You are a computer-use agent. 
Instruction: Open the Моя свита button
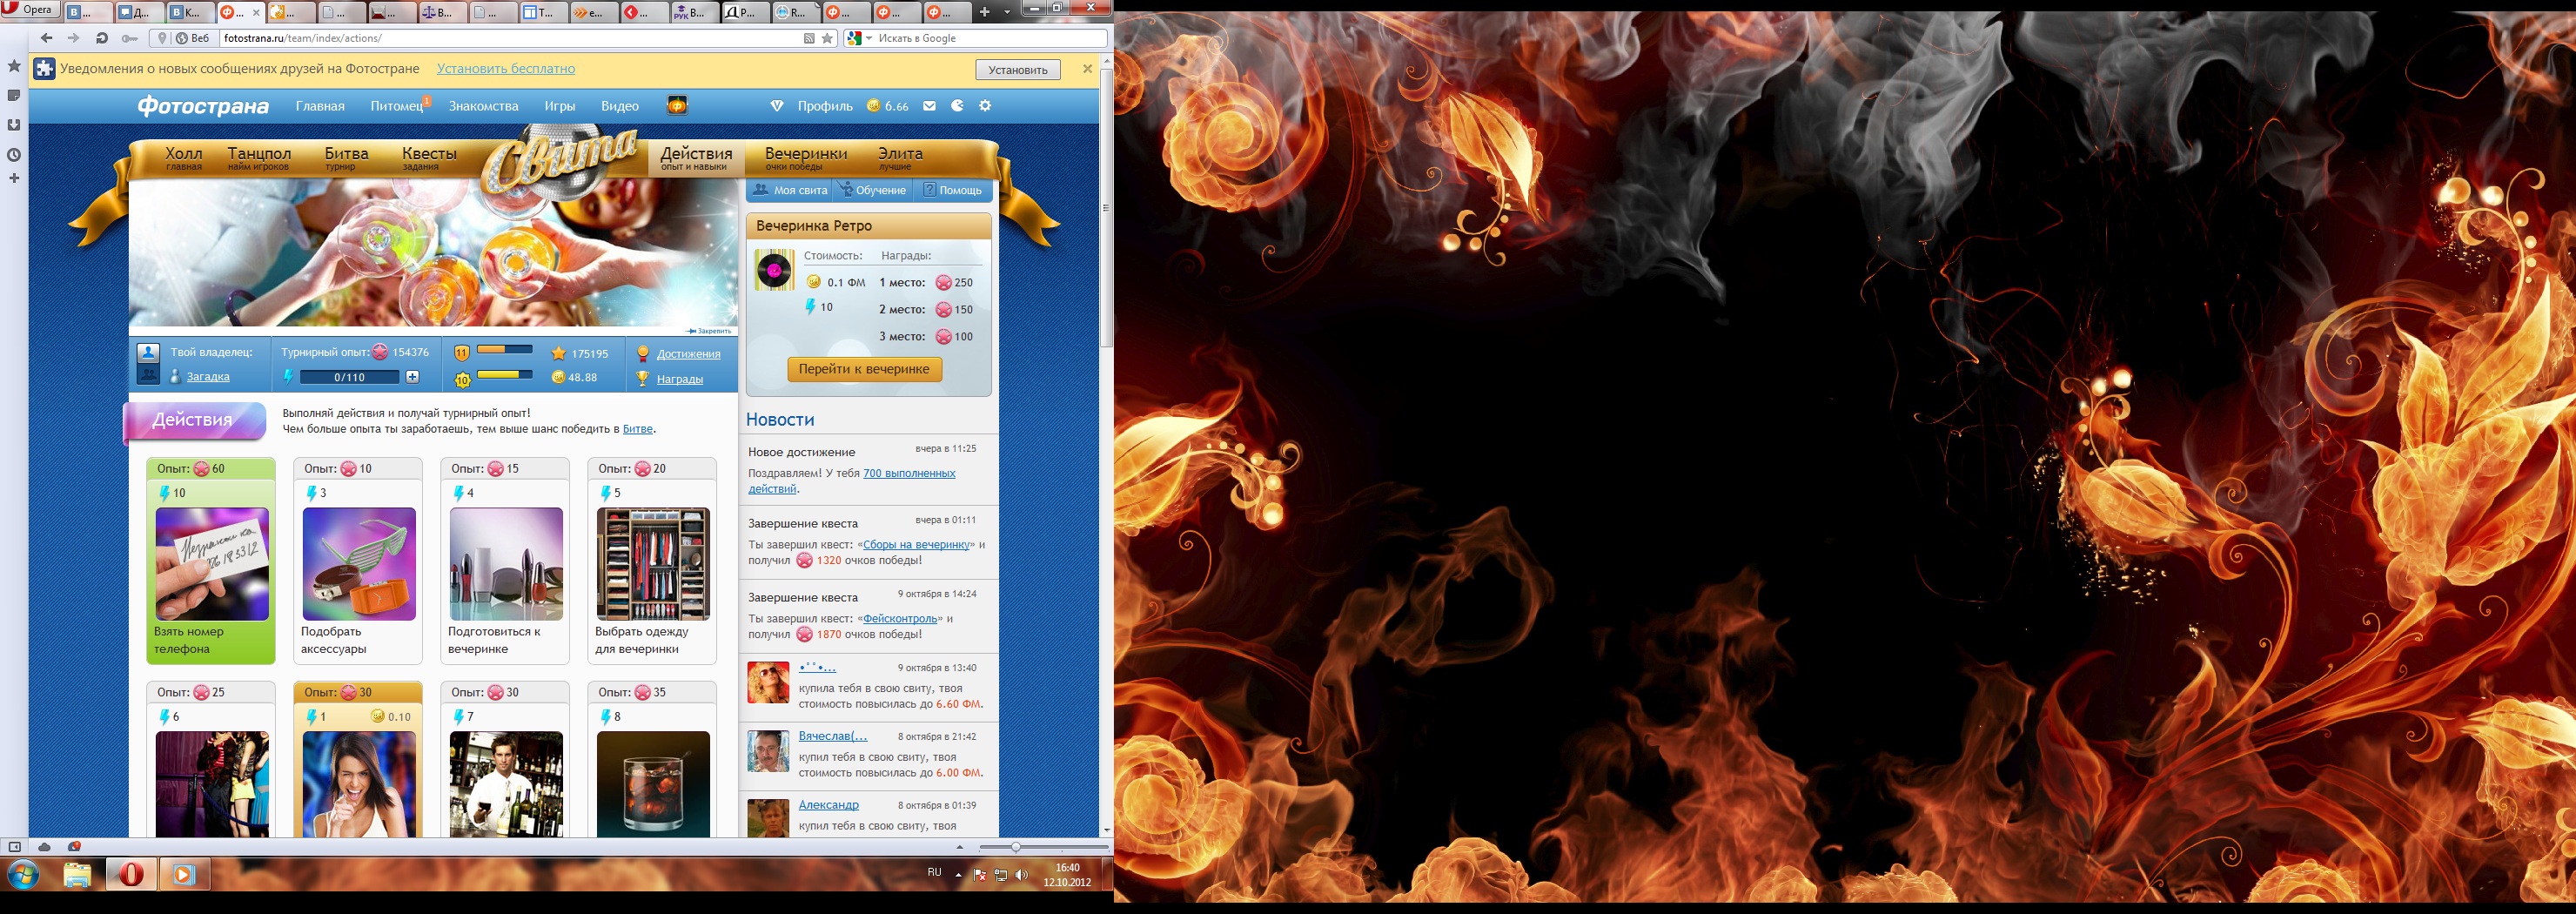coord(790,190)
